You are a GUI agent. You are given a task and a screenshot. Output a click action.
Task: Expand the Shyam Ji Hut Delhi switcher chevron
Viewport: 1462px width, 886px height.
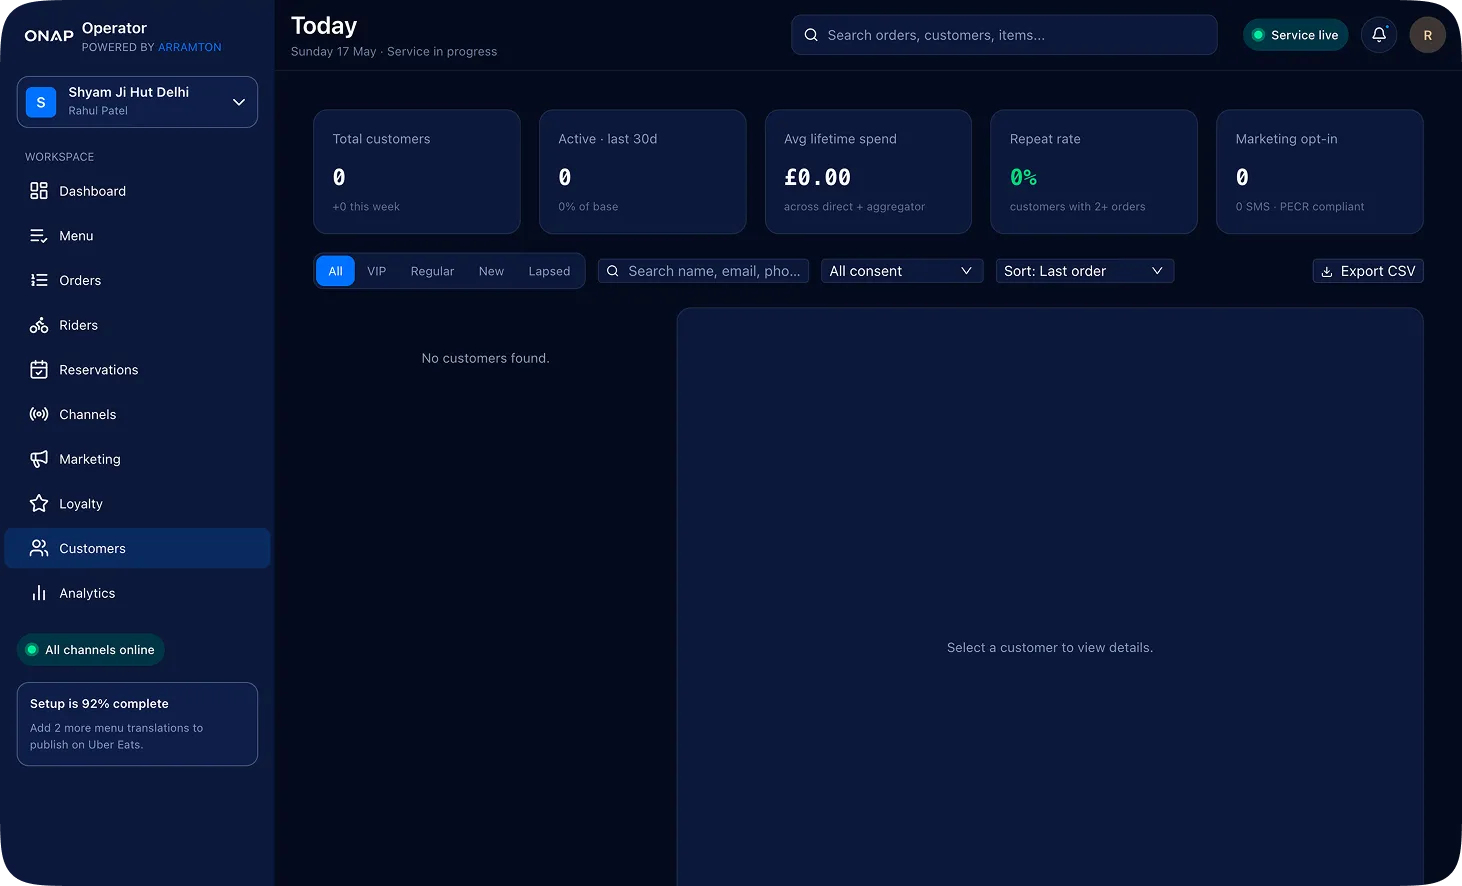tap(239, 102)
